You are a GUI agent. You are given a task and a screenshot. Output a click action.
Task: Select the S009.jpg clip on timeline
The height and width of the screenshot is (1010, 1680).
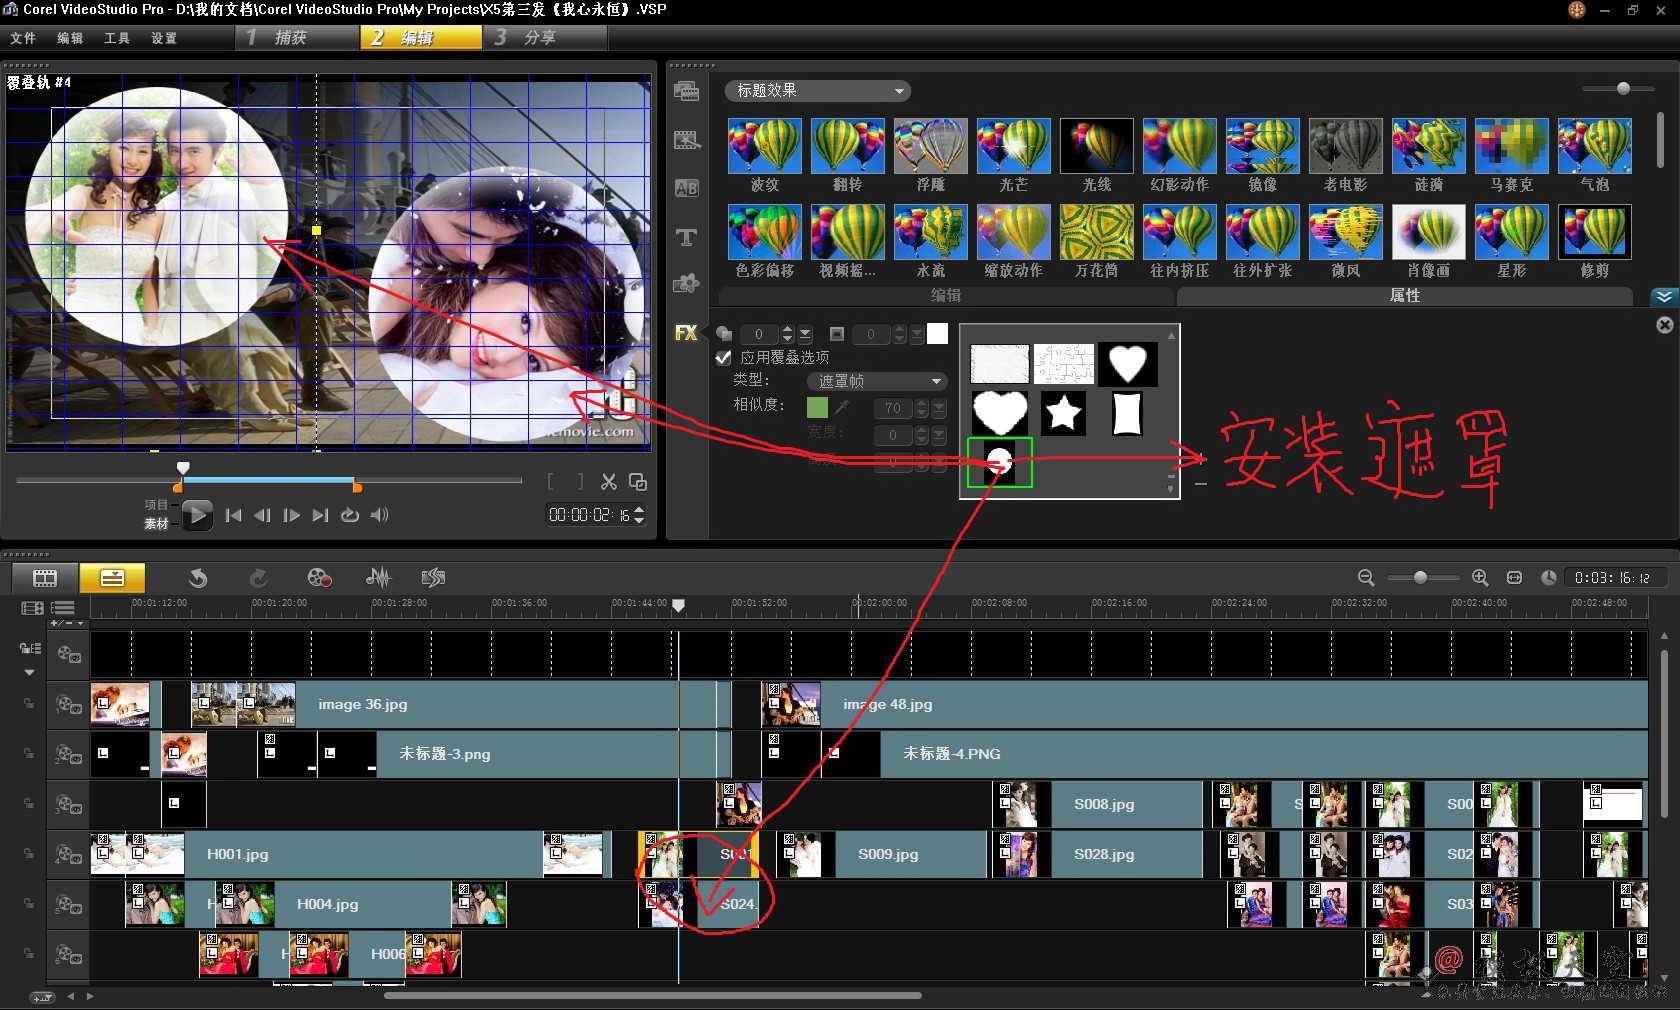point(881,854)
